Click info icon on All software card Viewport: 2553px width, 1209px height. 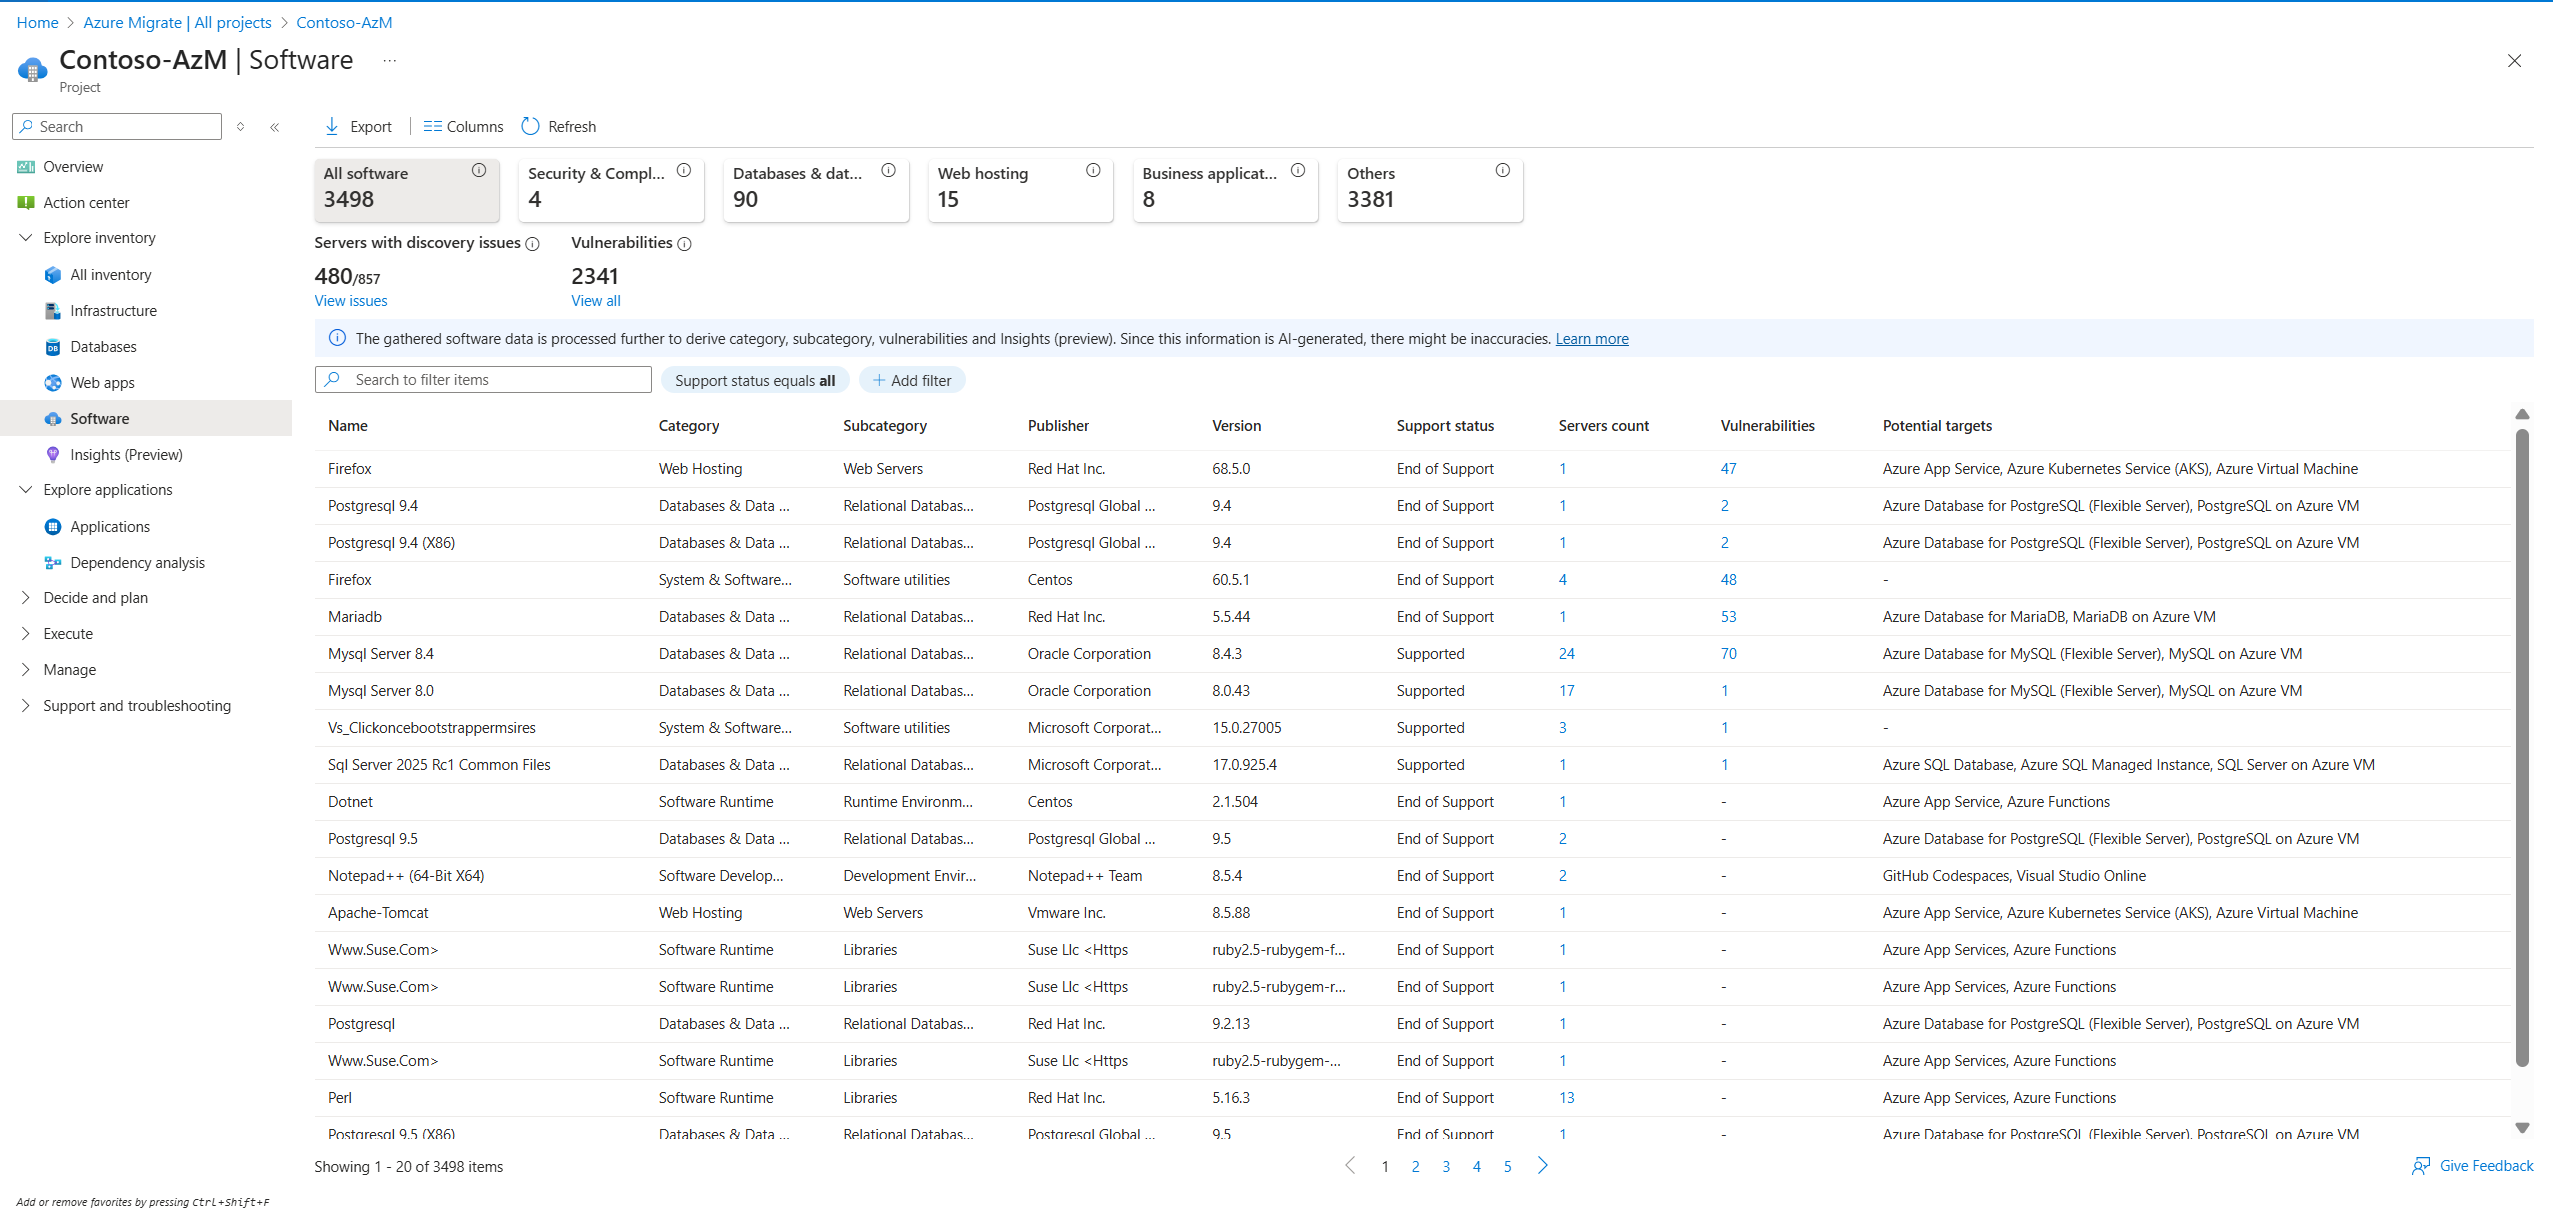479,171
